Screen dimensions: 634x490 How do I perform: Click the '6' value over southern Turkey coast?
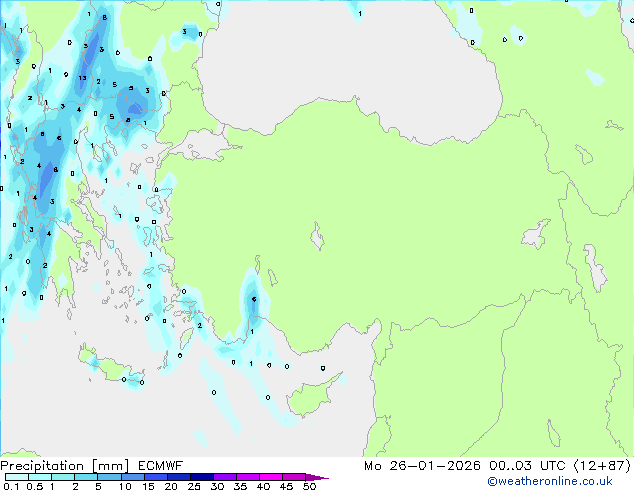[254, 299]
